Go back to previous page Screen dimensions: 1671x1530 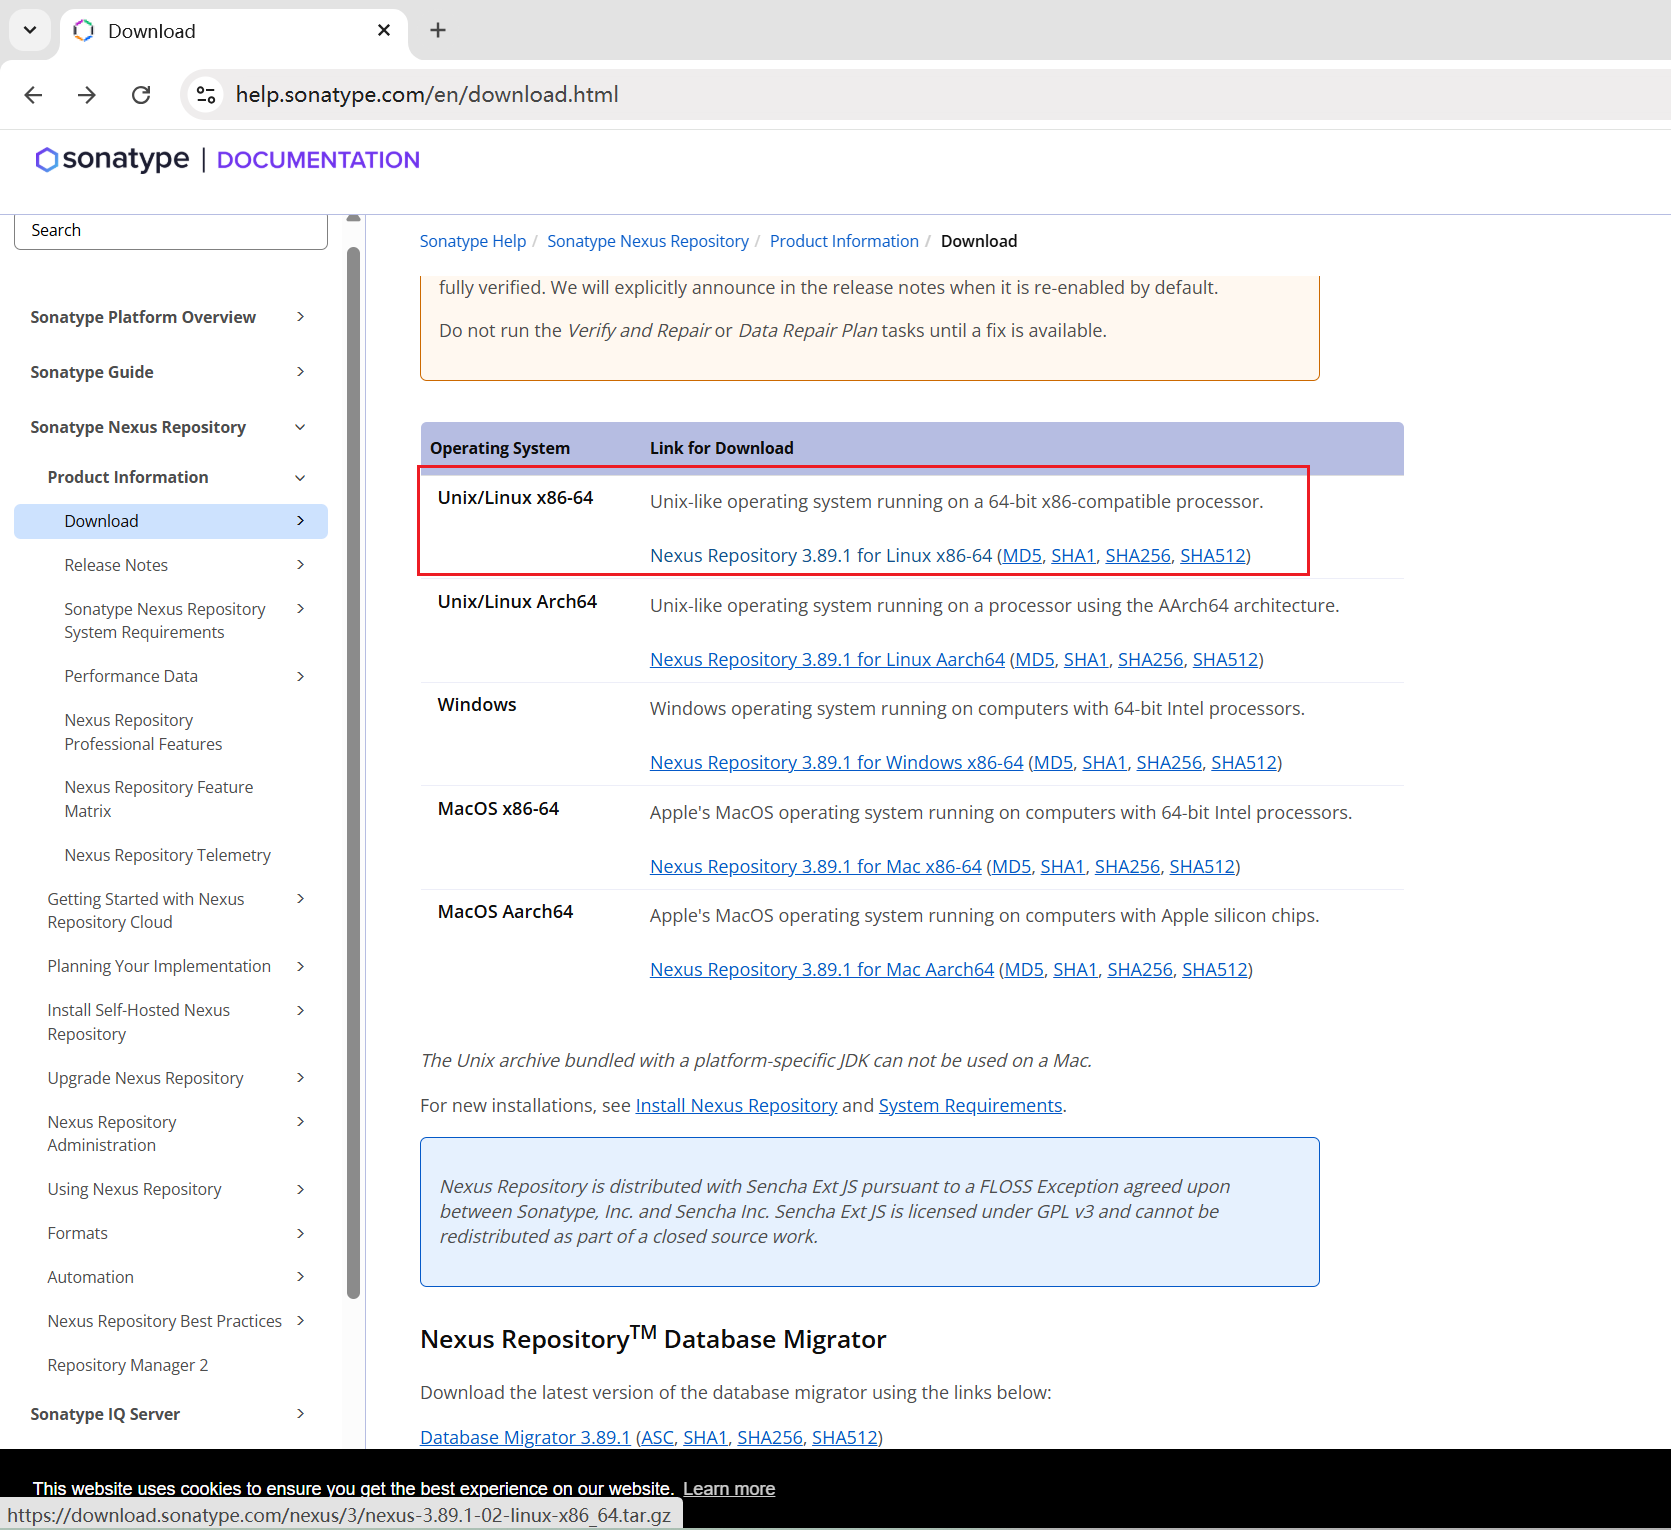pyautogui.click(x=33, y=95)
